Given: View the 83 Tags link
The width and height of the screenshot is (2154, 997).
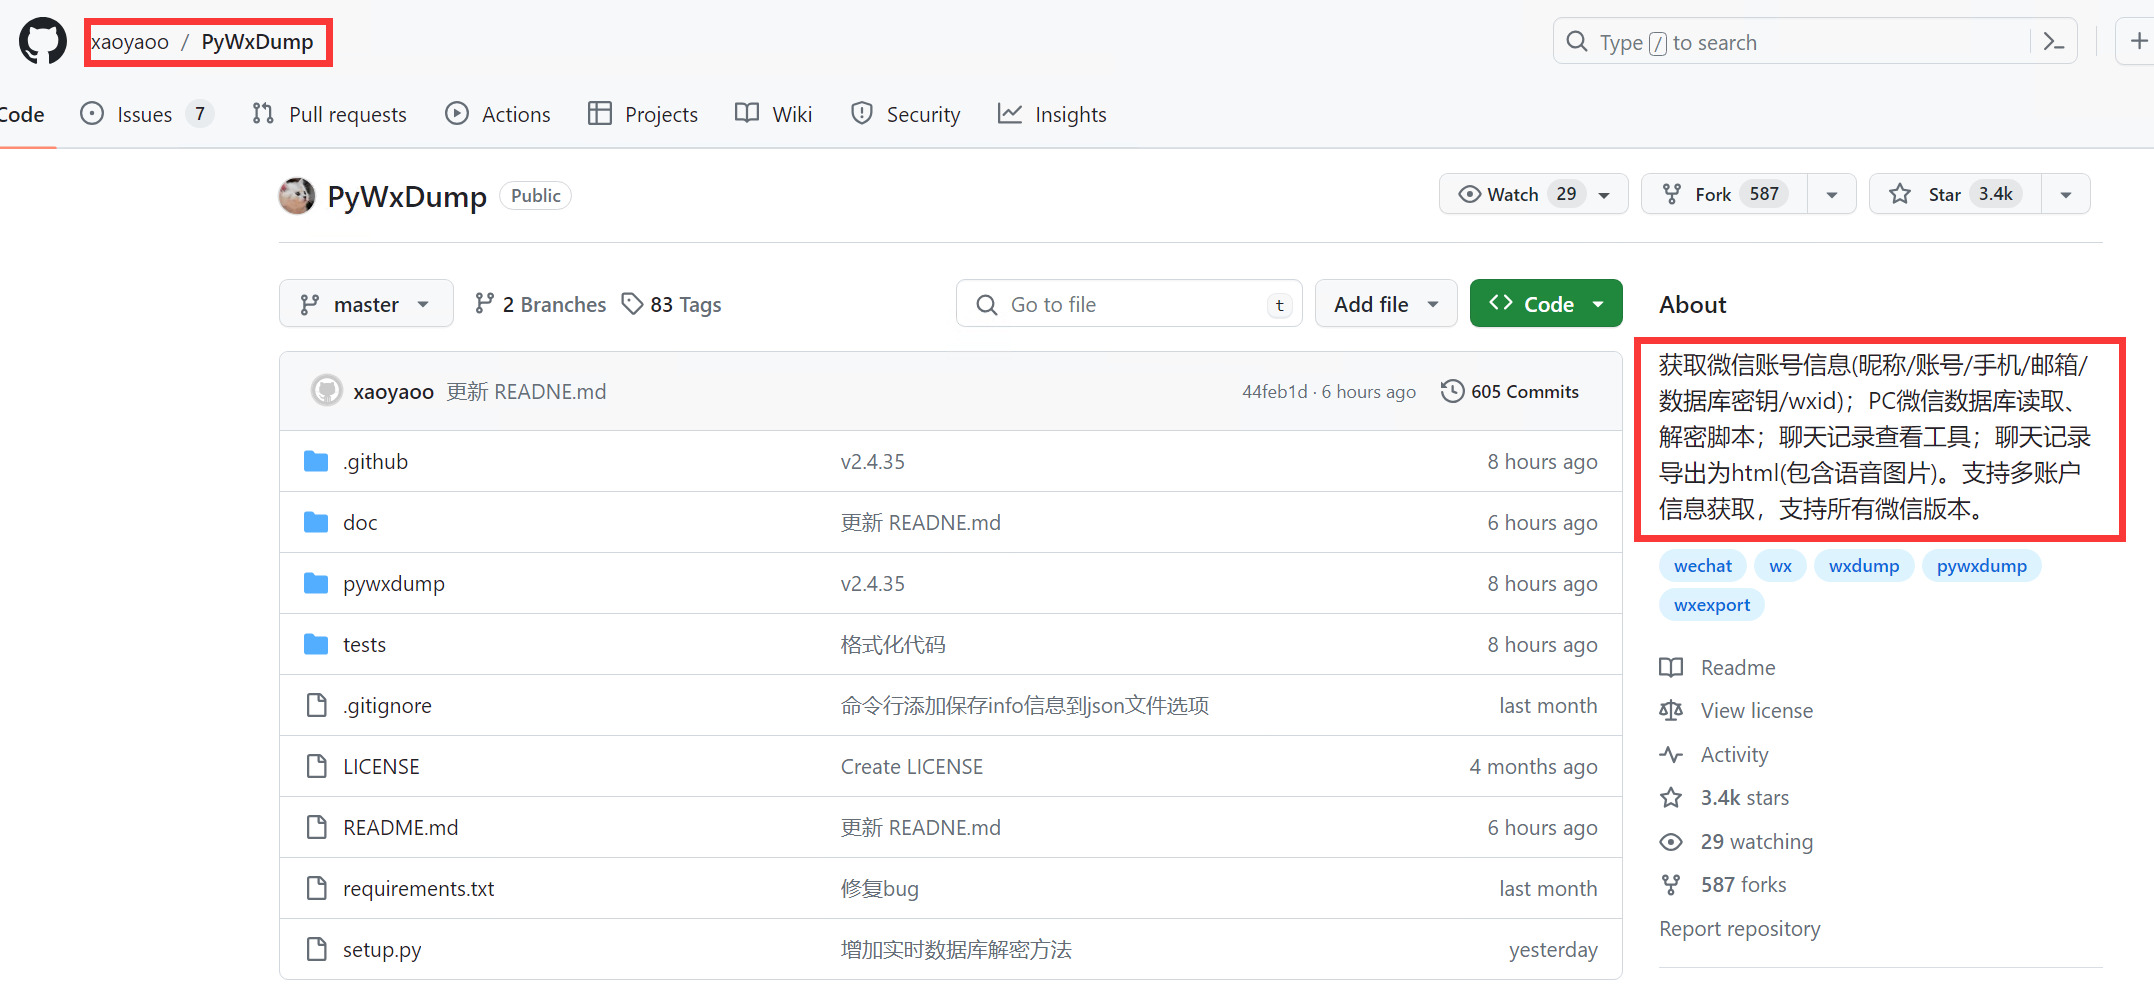Looking at the screenshot, I should (672, 304).
